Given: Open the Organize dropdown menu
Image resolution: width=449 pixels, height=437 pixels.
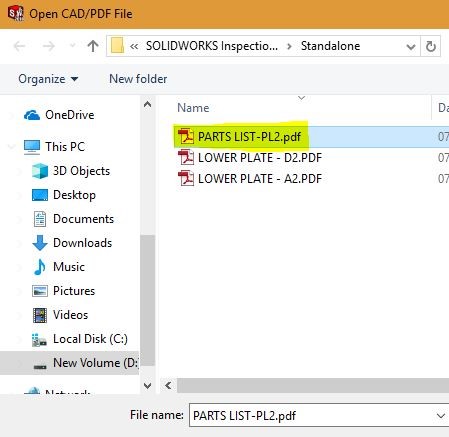Looking at the screenshot, I should [x=48, y=79].
